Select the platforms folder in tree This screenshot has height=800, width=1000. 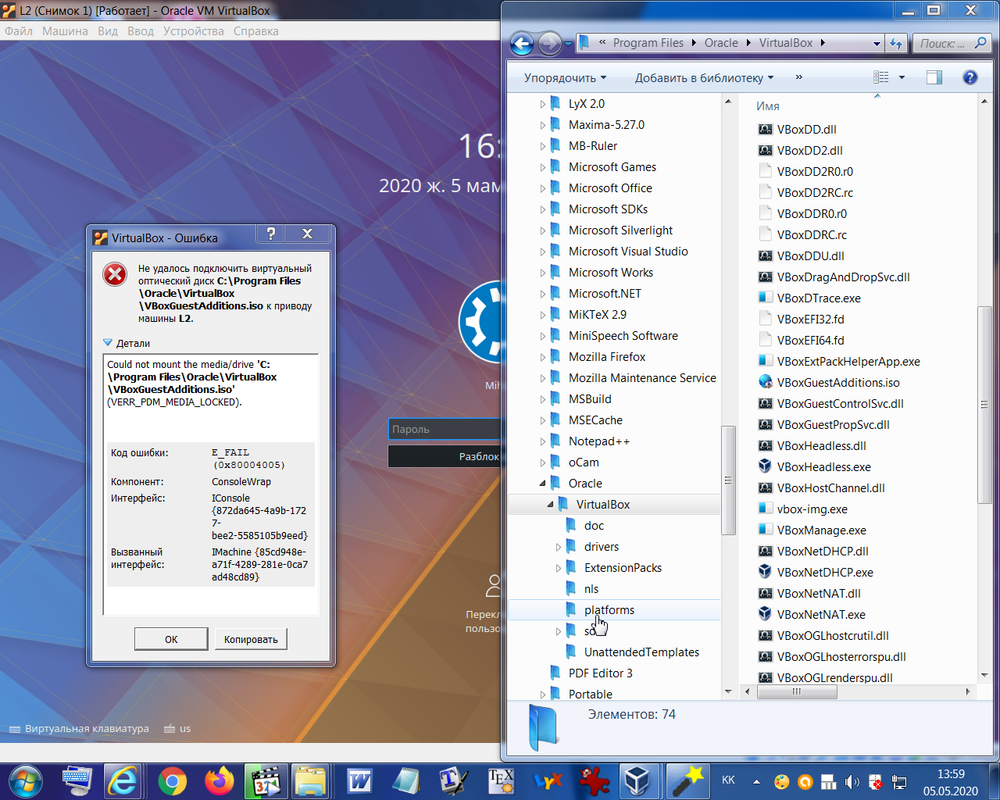(x=609, y=610)
